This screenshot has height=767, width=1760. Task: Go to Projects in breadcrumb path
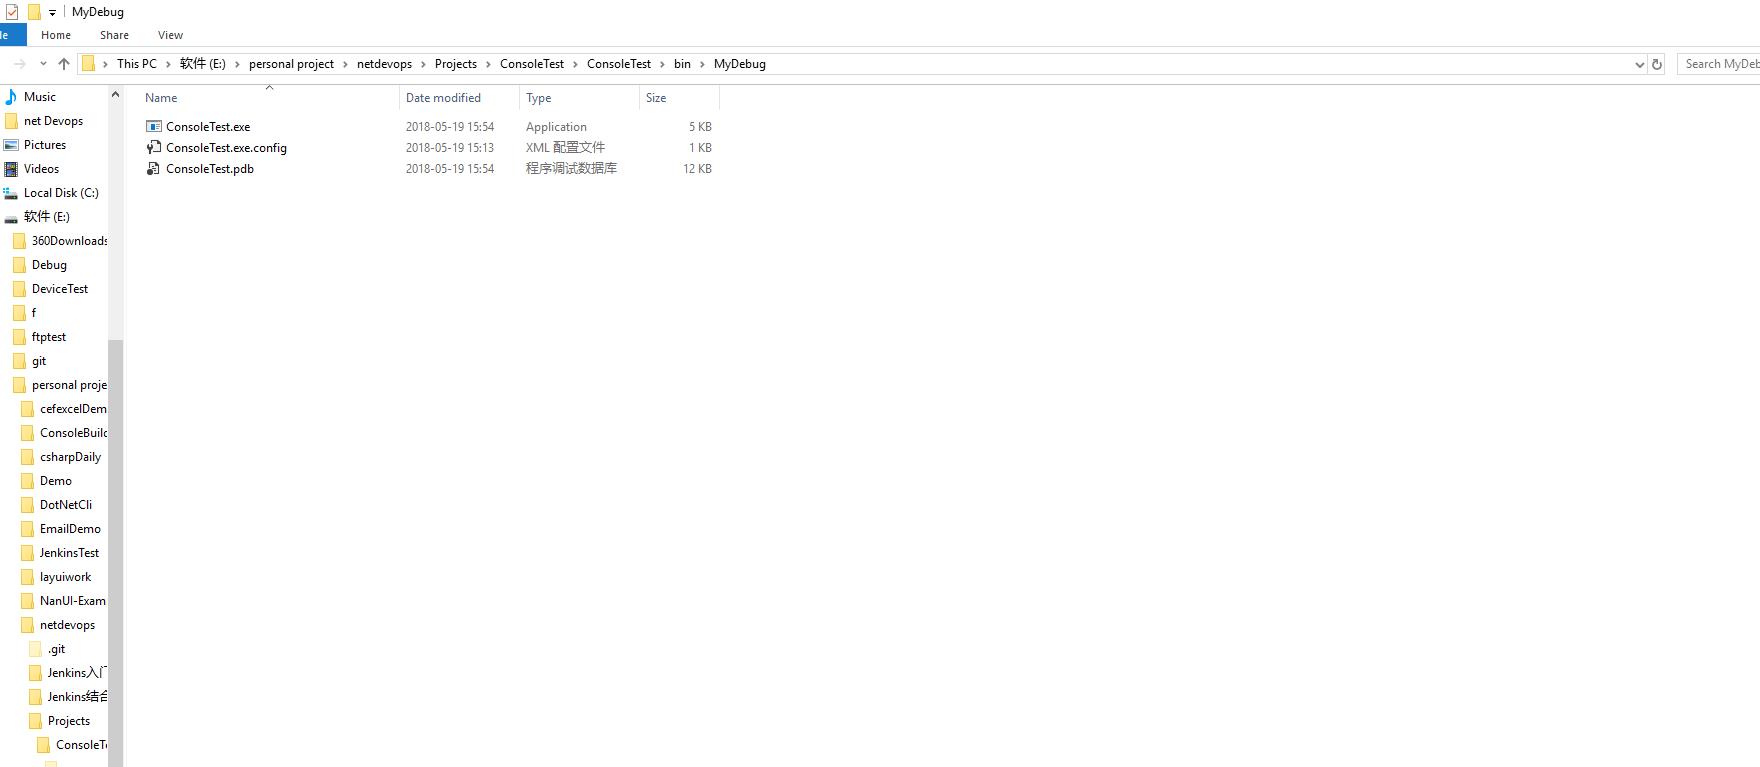456,64
